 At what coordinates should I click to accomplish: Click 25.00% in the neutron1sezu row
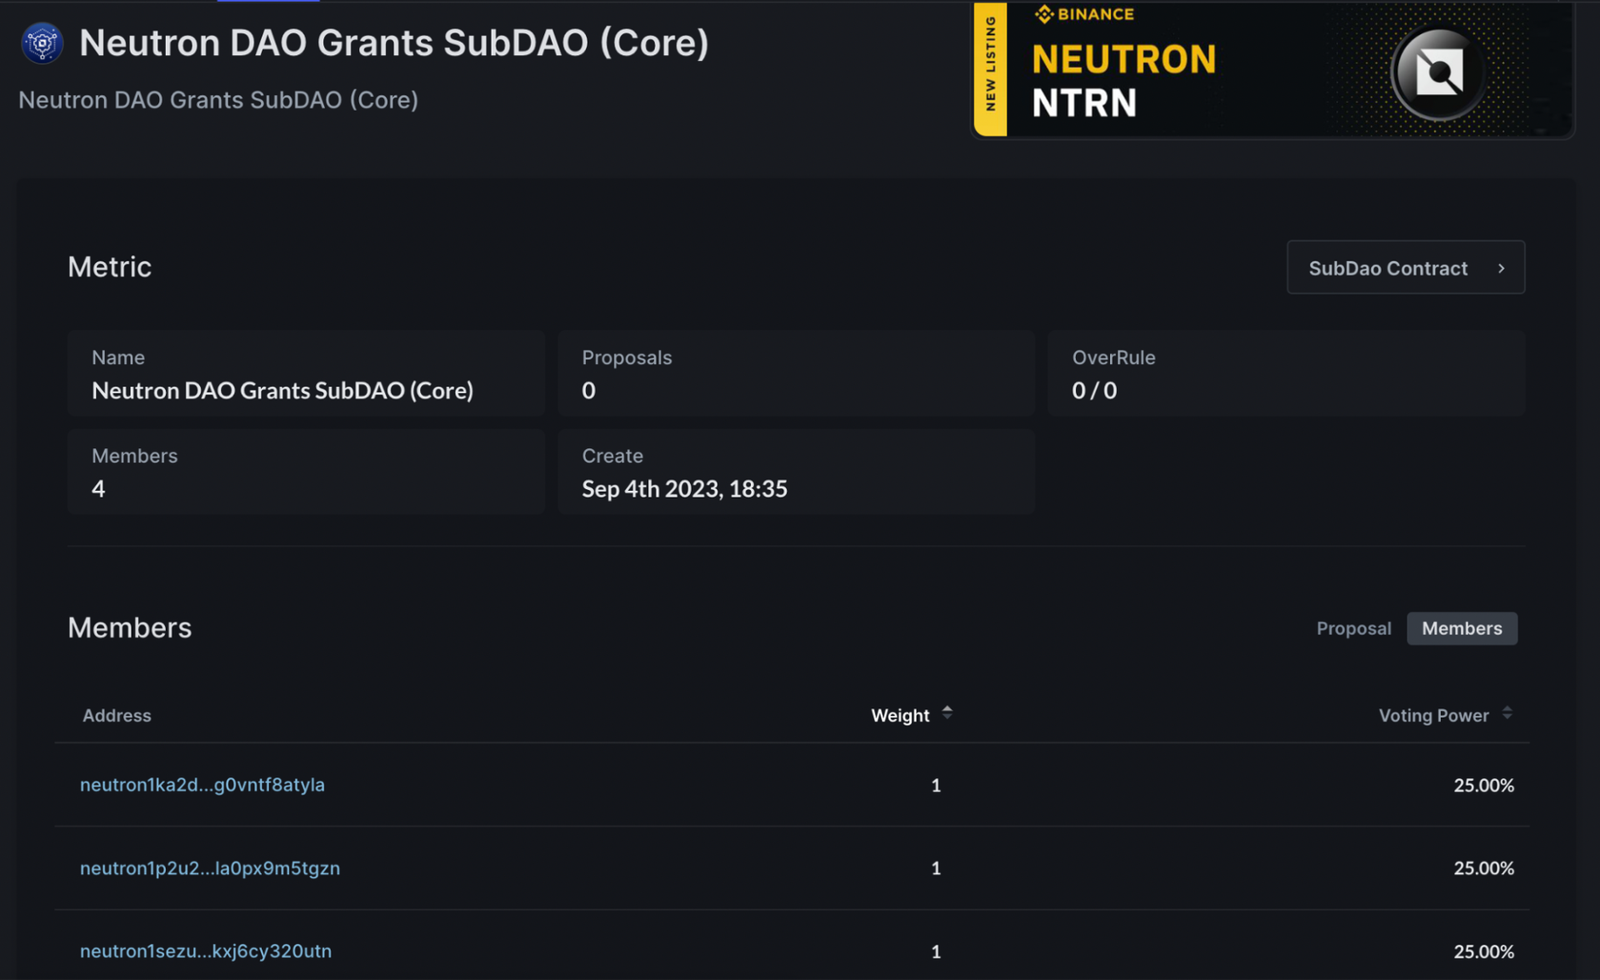(x=1484, y=951)
